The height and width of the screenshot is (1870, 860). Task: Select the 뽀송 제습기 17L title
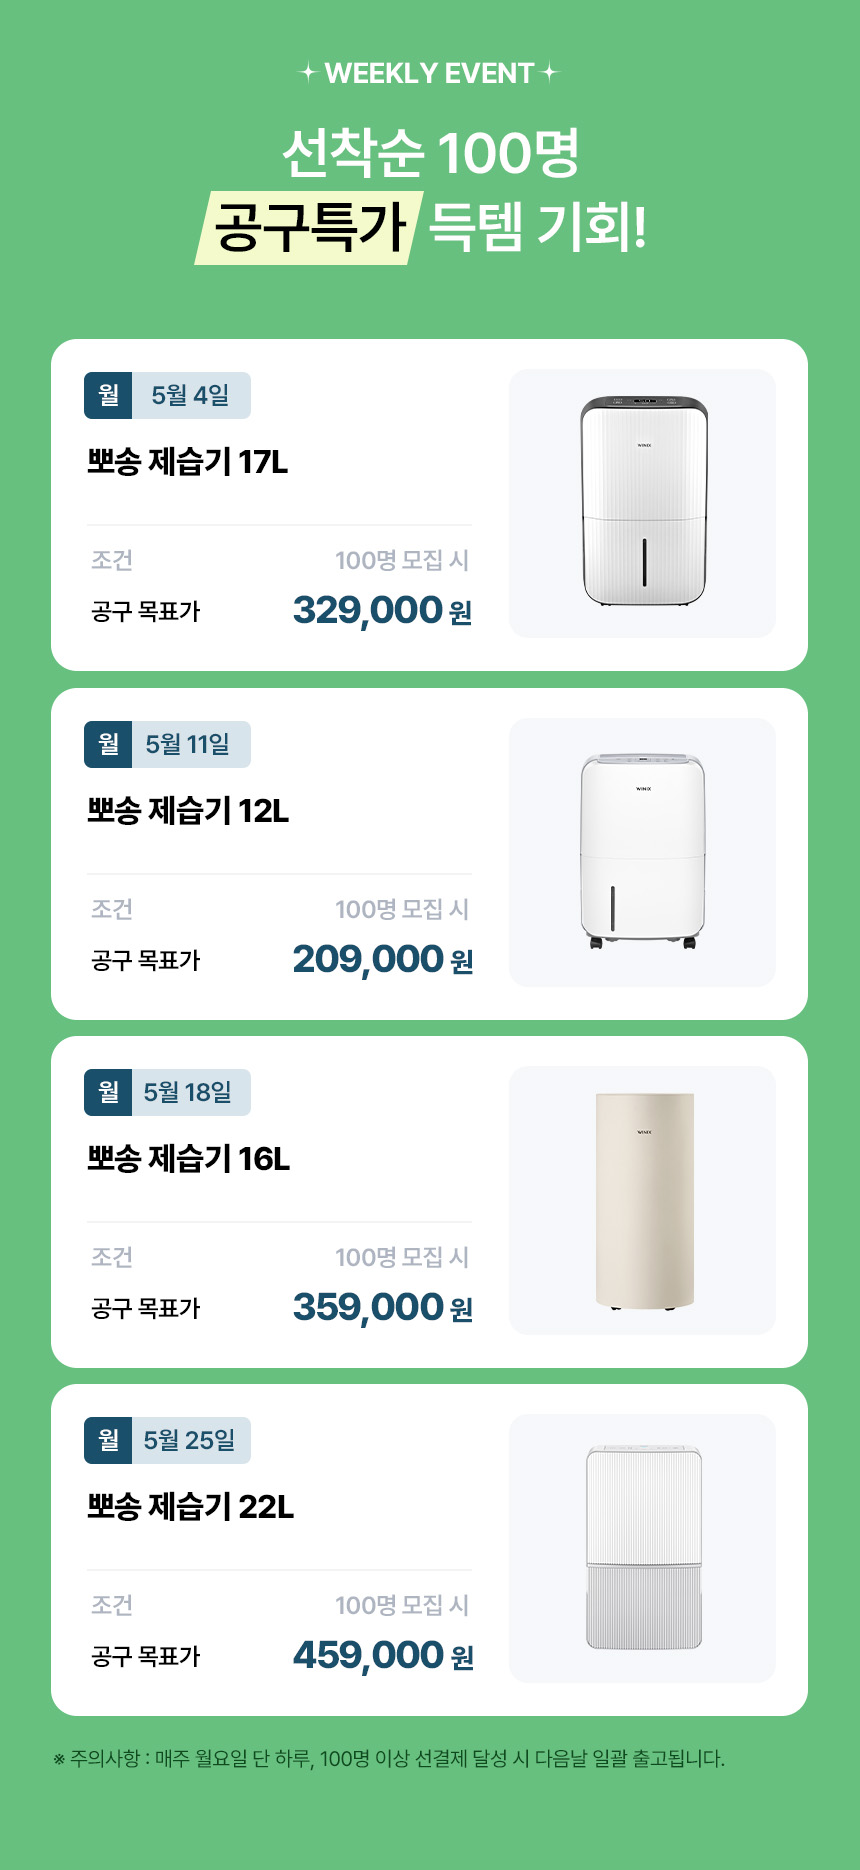click(188, 462)
